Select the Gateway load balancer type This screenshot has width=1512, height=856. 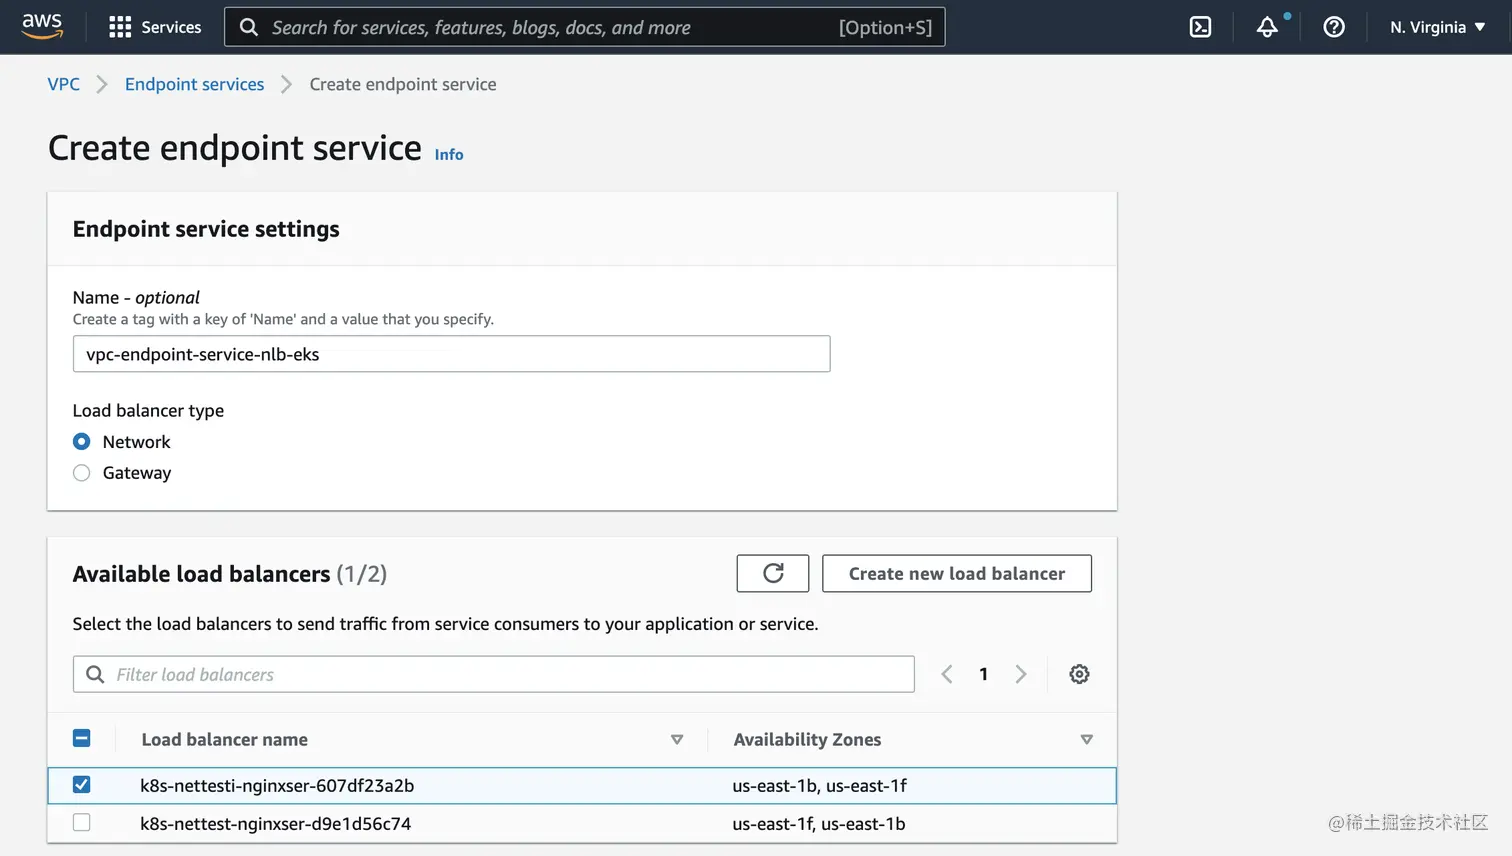[x=82, y=473]
